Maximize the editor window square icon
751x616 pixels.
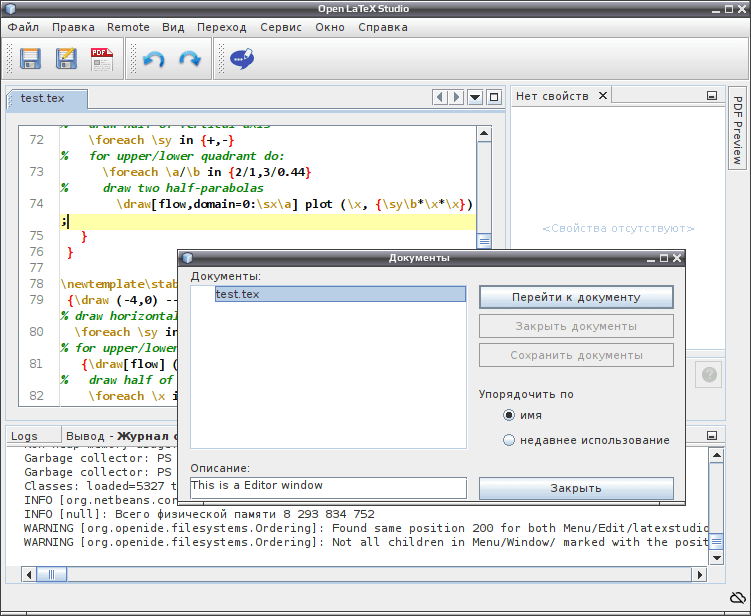(494, 97)
